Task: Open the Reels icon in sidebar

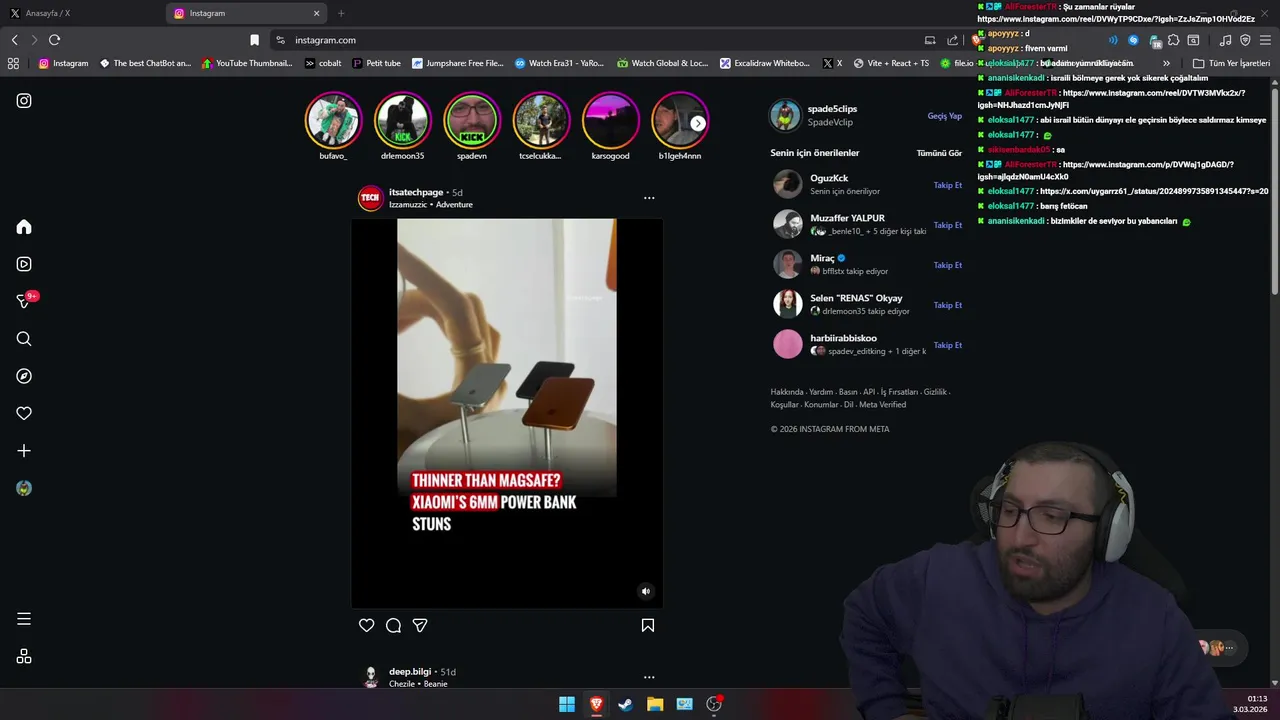Action: click(x=24, y=264)
